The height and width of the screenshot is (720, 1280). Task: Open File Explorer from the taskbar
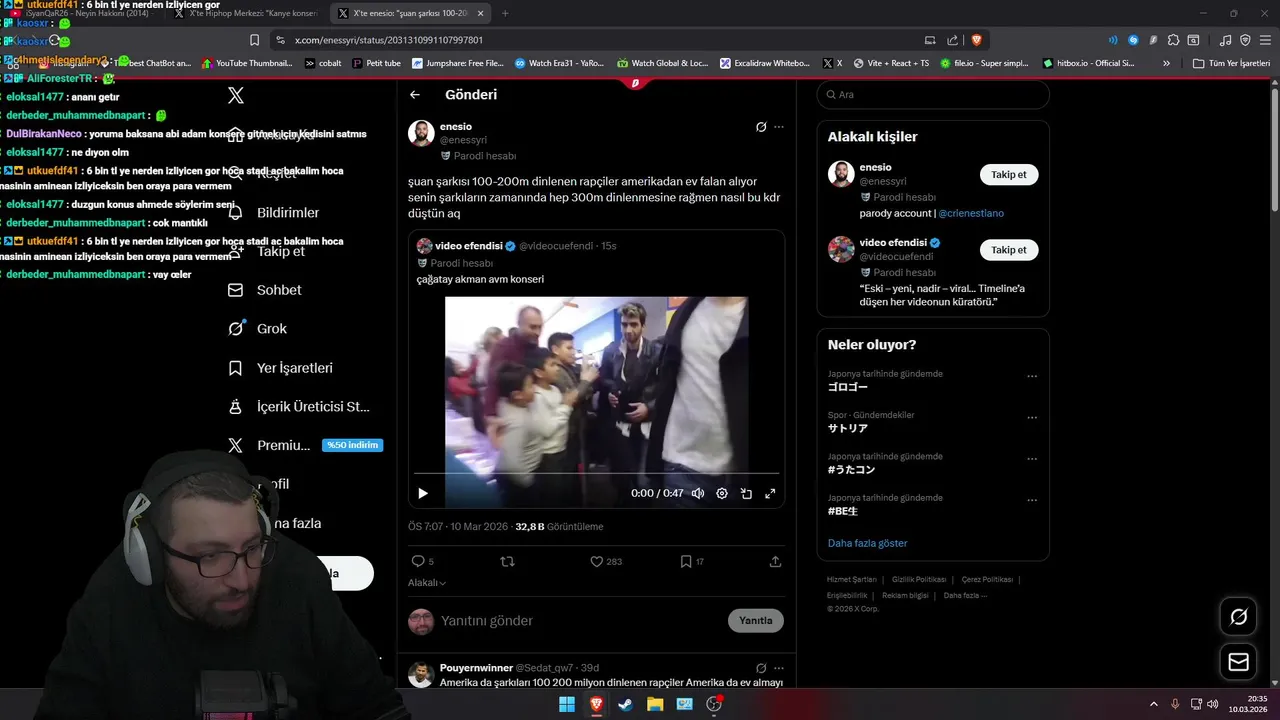pyautogui.click(x=655, y=704)
